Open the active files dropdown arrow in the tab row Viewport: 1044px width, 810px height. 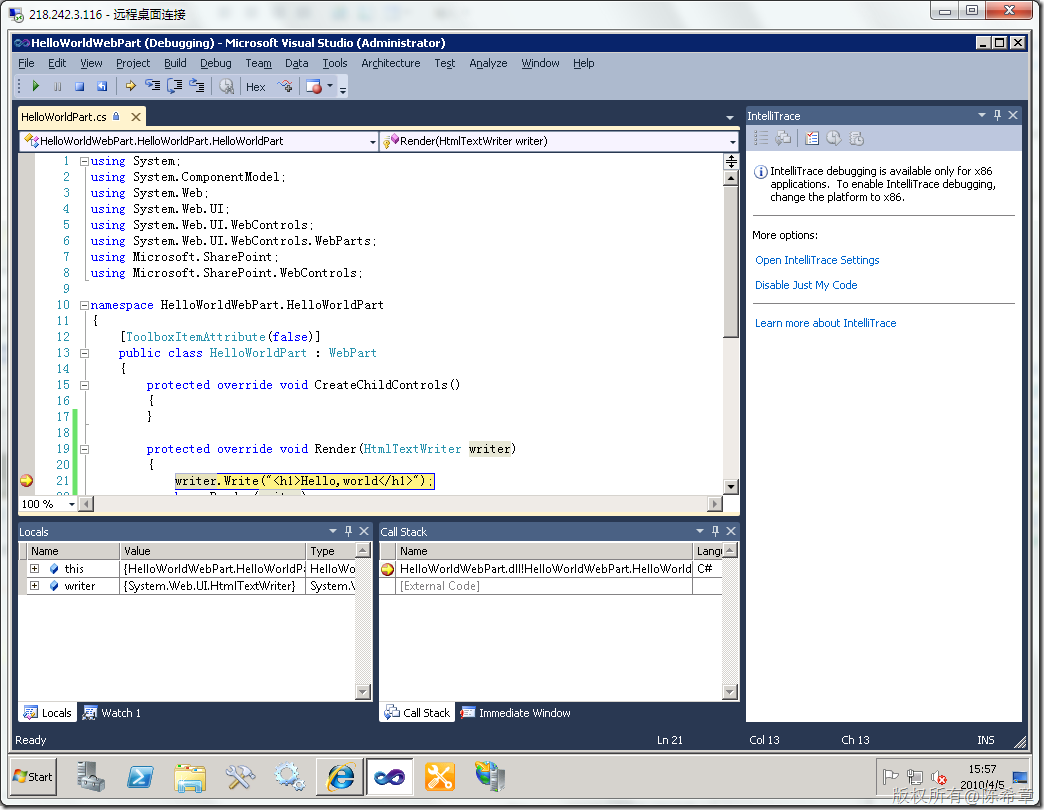[730, 117]
